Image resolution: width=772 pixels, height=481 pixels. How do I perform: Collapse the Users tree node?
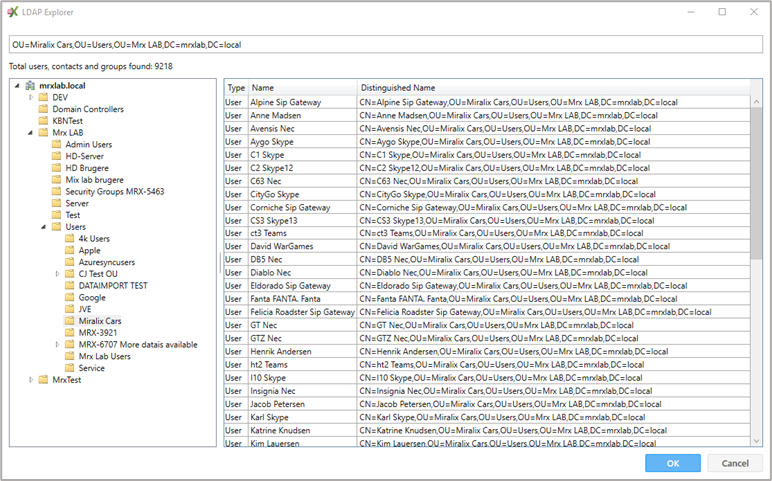(x=43, y=227)
